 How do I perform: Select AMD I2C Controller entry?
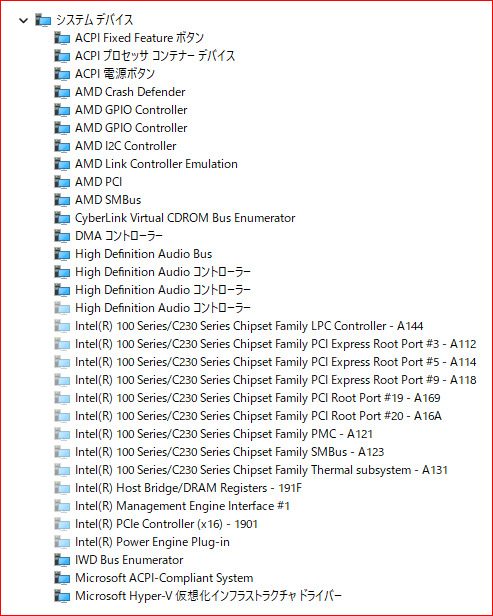(126, 146)
